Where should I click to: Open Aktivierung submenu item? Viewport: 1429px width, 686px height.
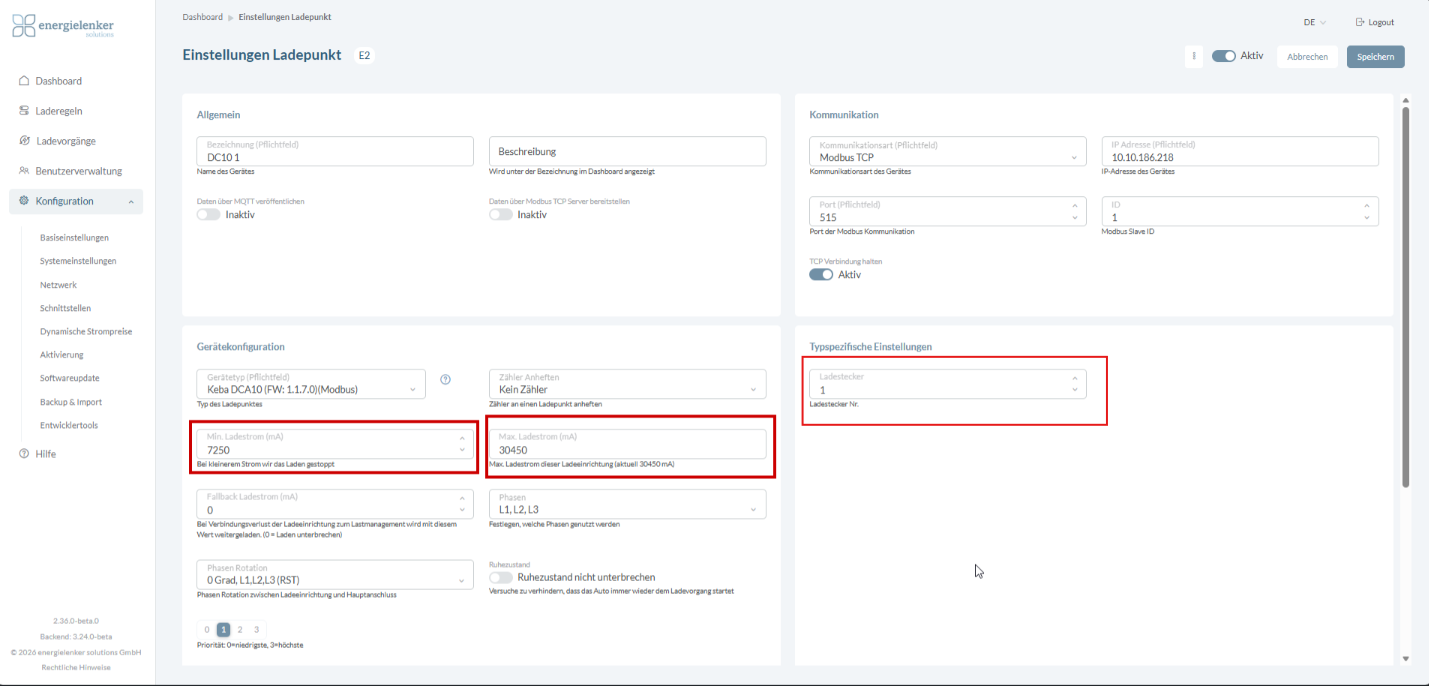pos(62,355)
